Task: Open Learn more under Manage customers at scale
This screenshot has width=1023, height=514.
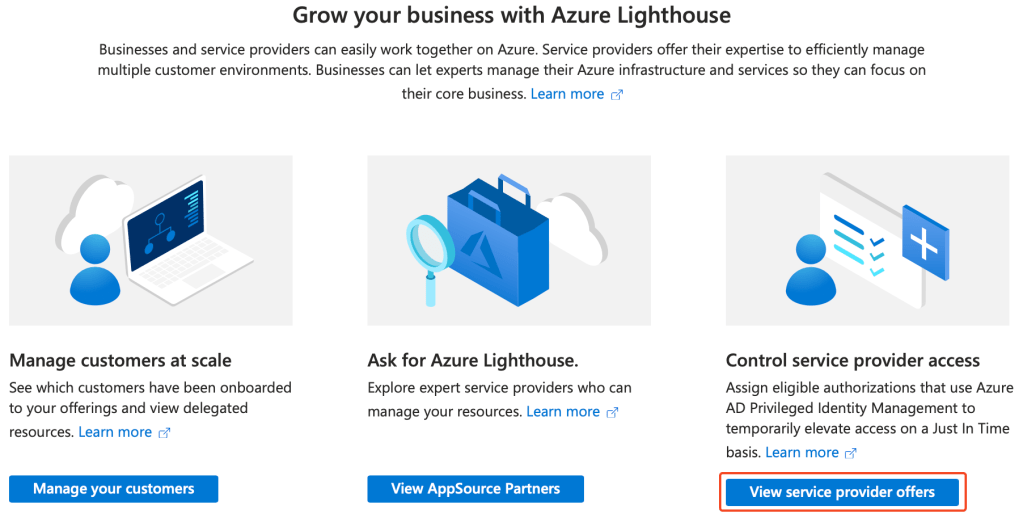Action: pyautogui.click(x=115, y=432)
